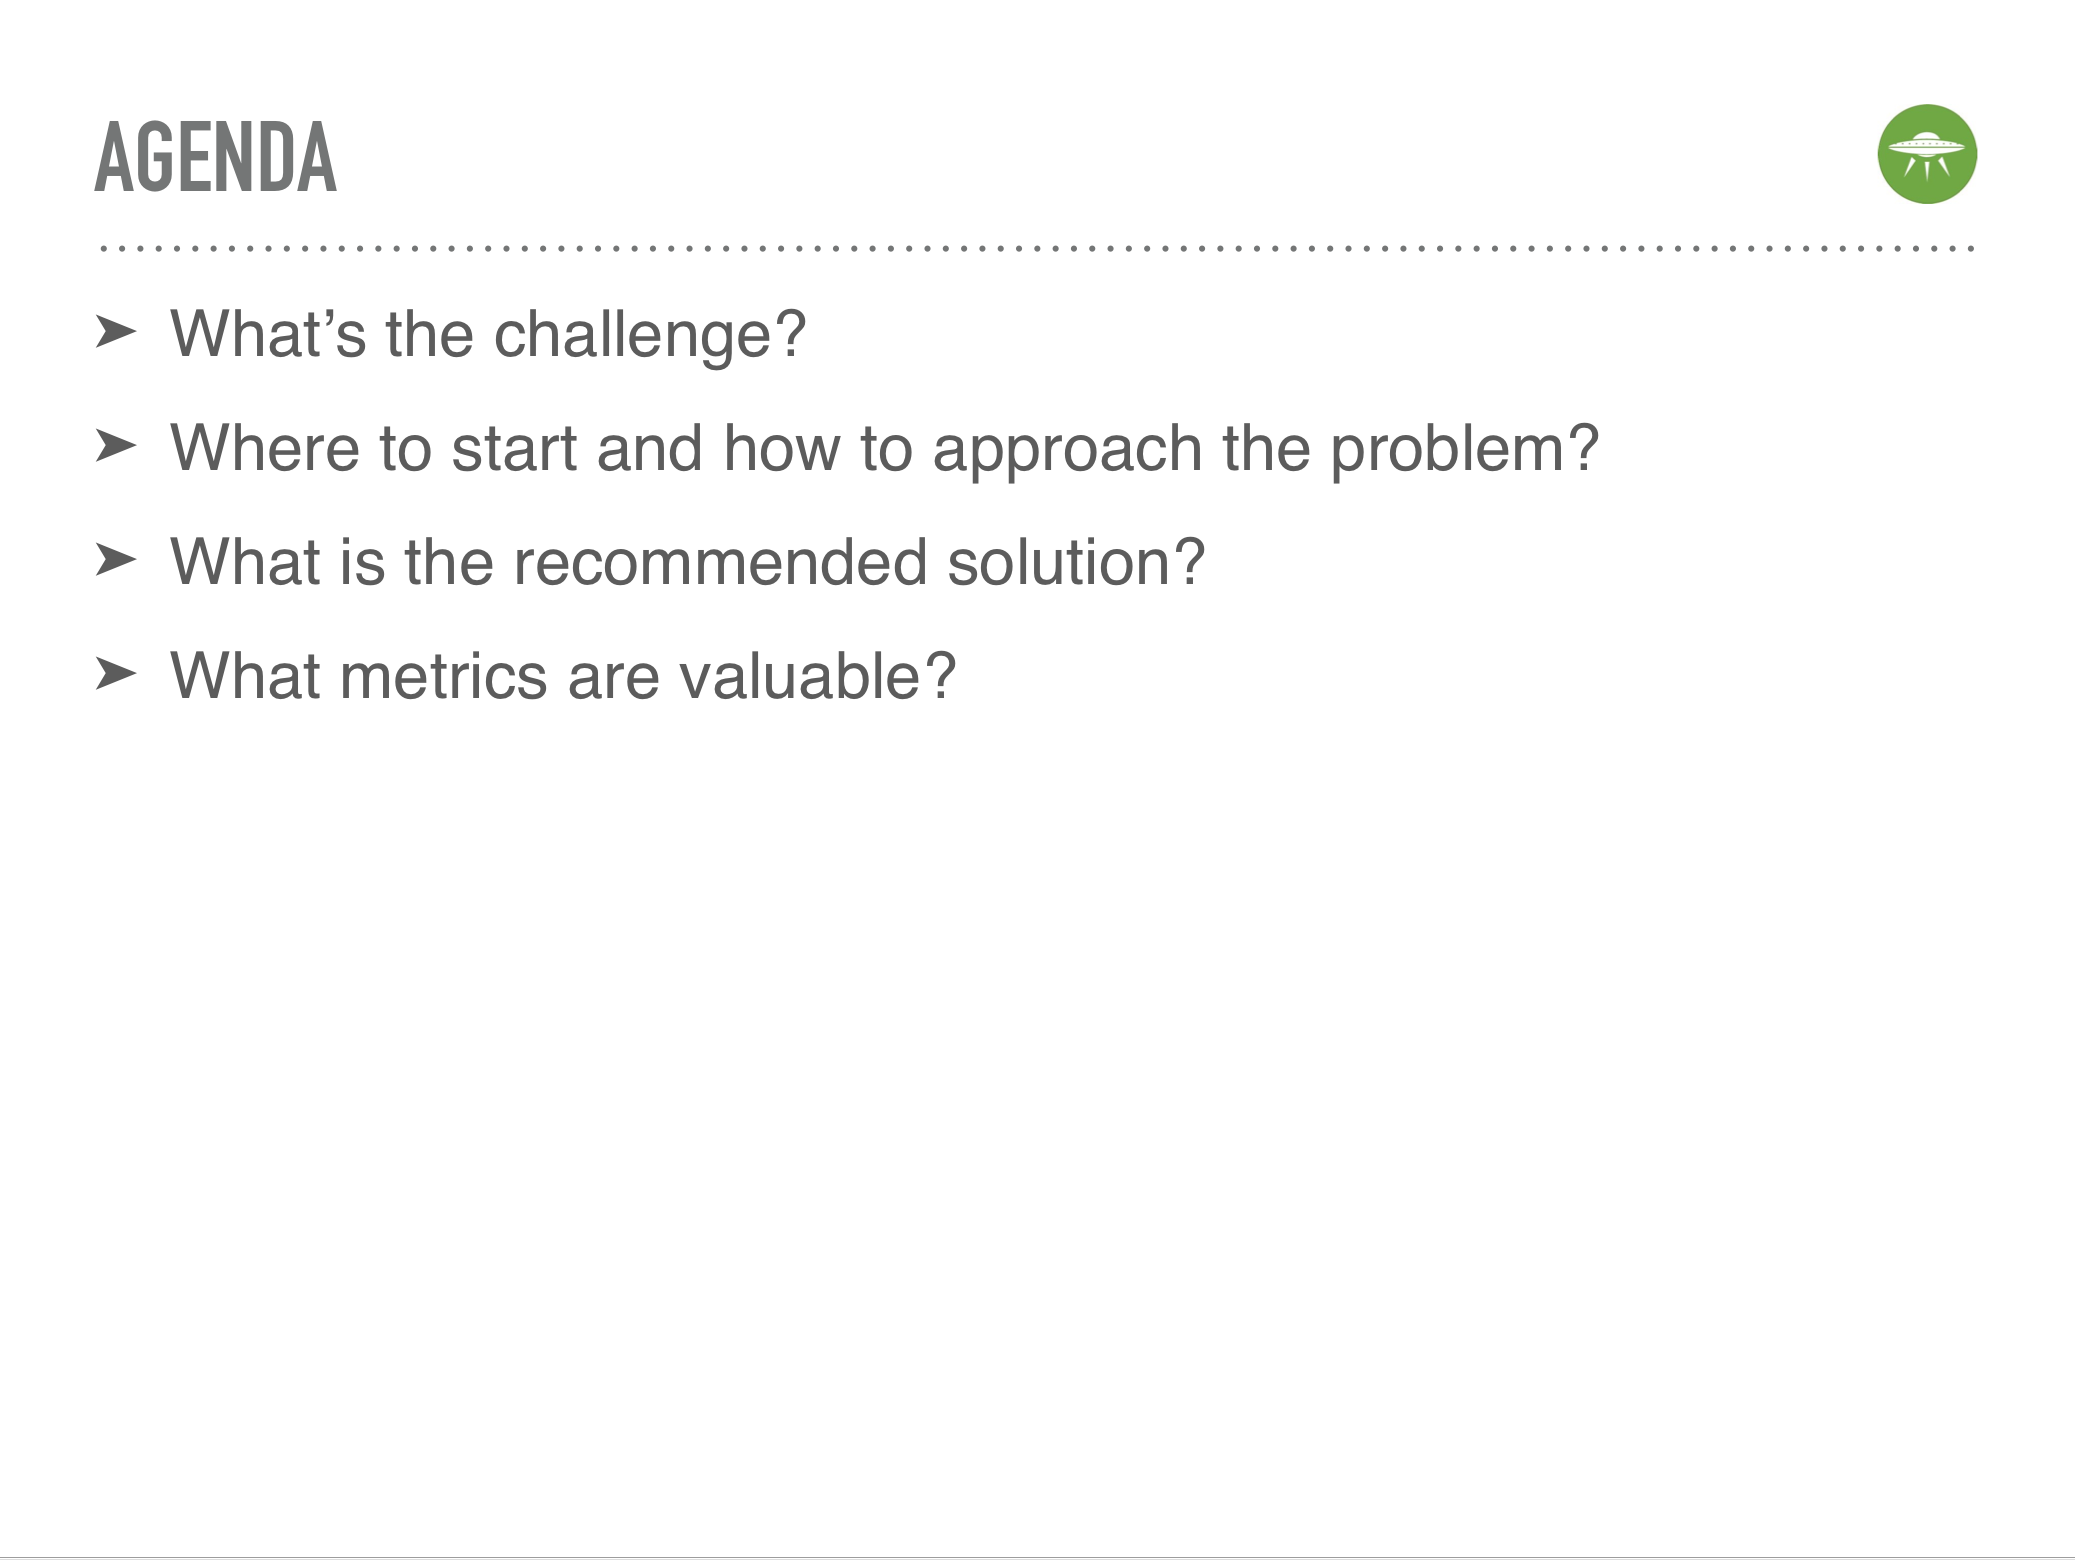2075x1560 pixels.
Task: Click the word "solution?" in third bullet
Action: pyautogui.click(x=1076, y=562)
